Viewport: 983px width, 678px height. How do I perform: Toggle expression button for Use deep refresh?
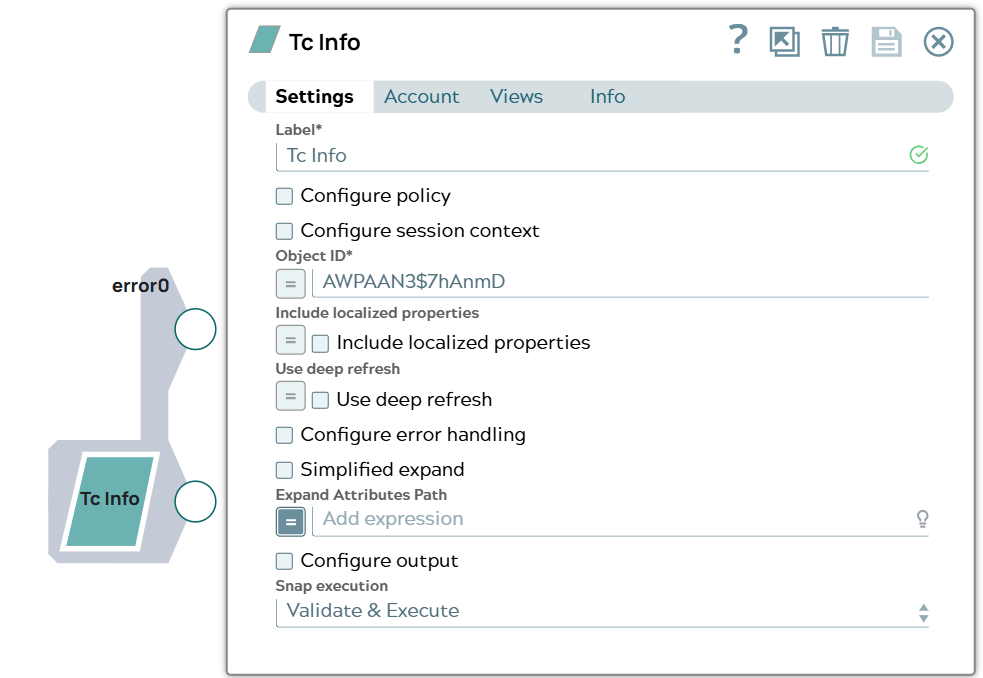[291, 396]
